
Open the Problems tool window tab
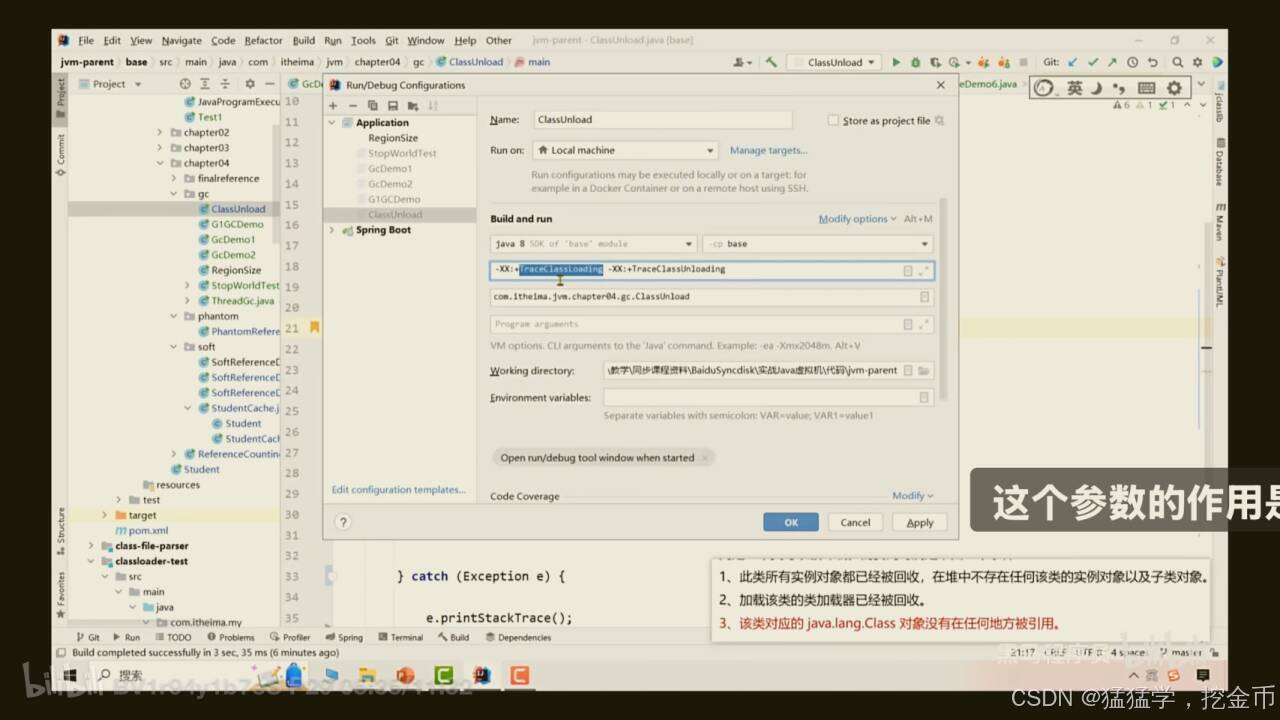[230, 637]
